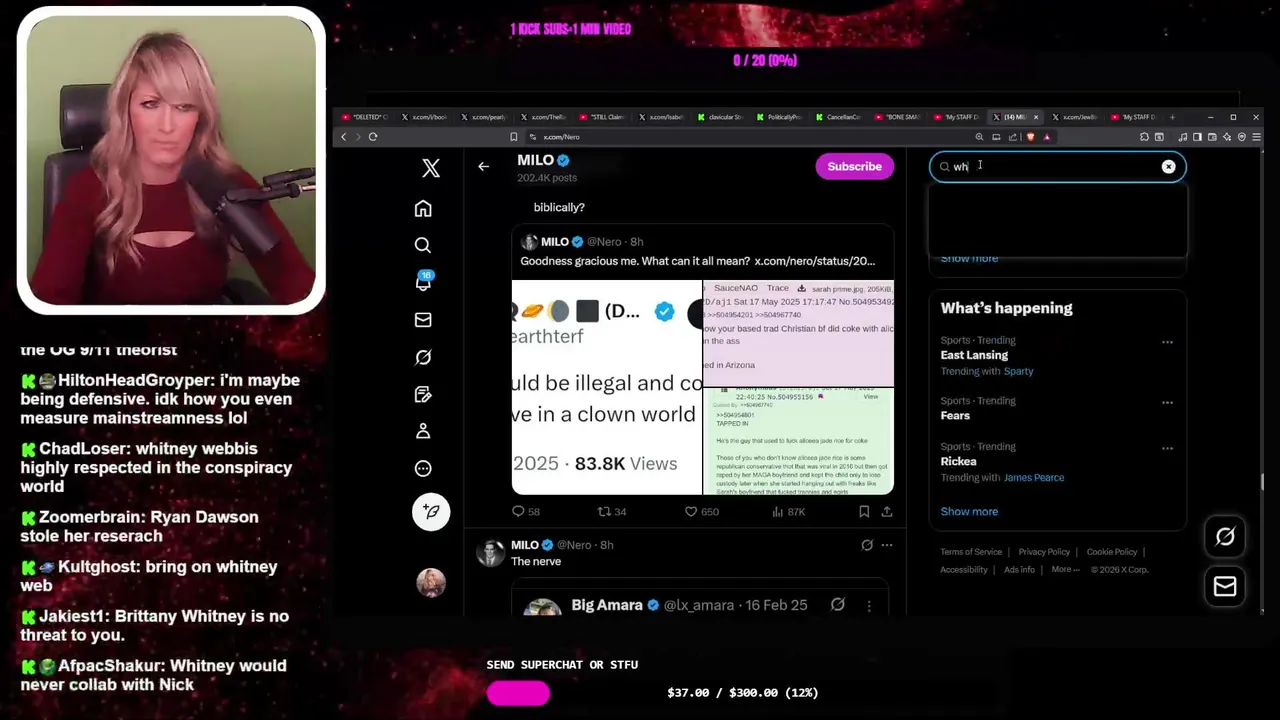1280x720 pixels.
Task: Open the Profile person icon in the sidebar
Action: tap(423, 431)
